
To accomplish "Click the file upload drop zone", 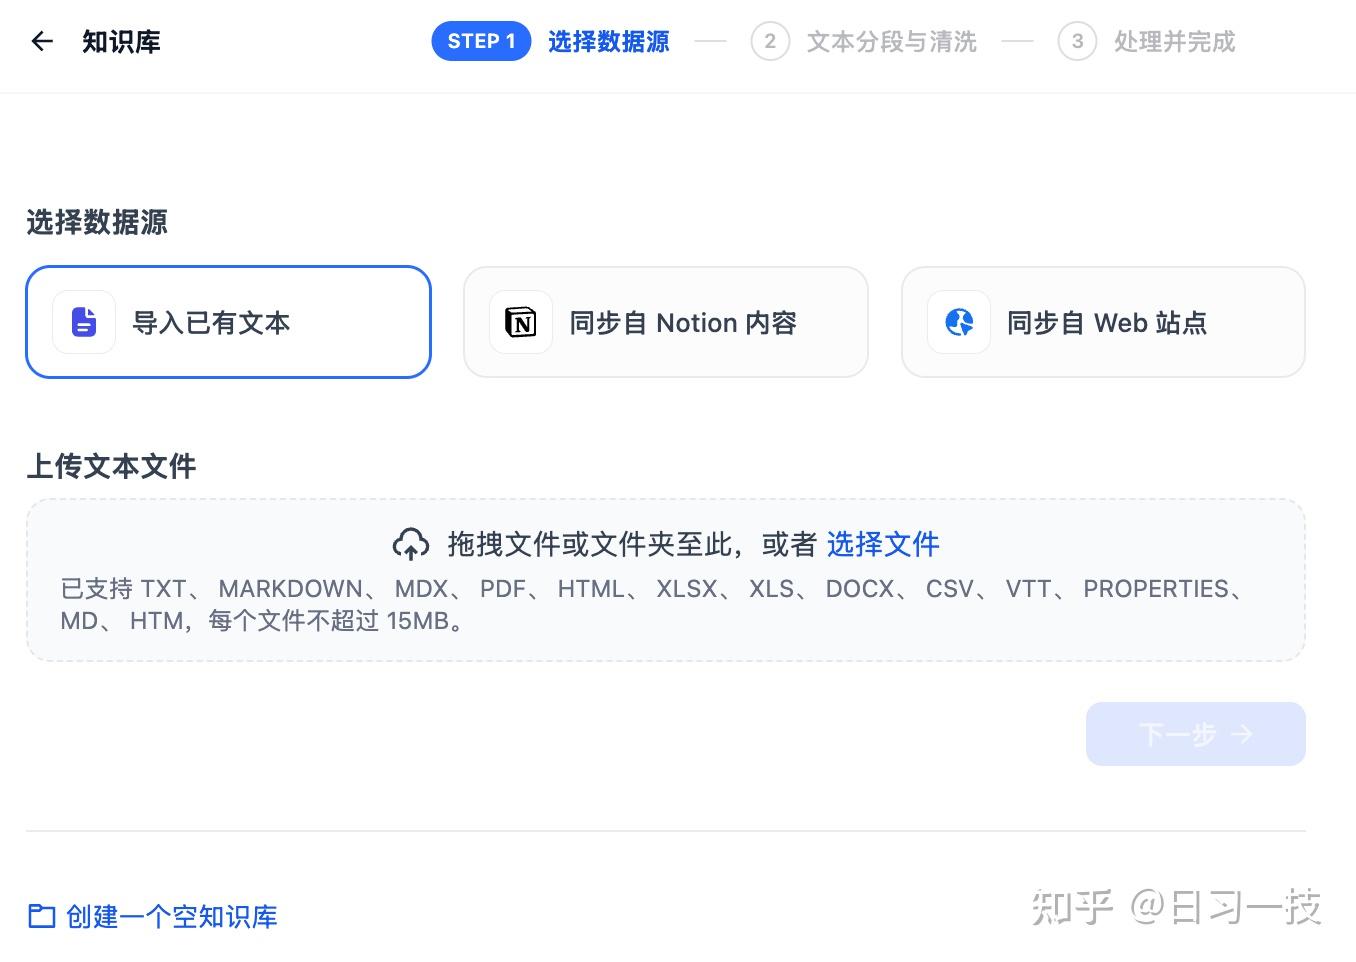I will [666, 580].
